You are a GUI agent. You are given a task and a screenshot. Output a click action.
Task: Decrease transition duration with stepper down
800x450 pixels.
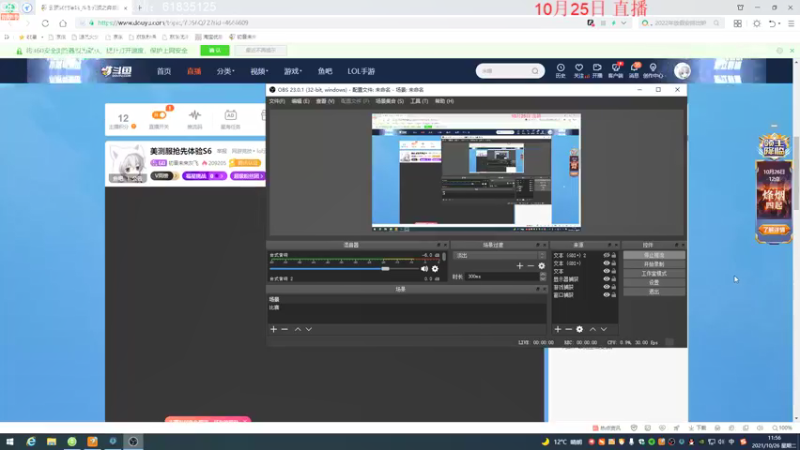pyautogui.click(x=542, y=279)
